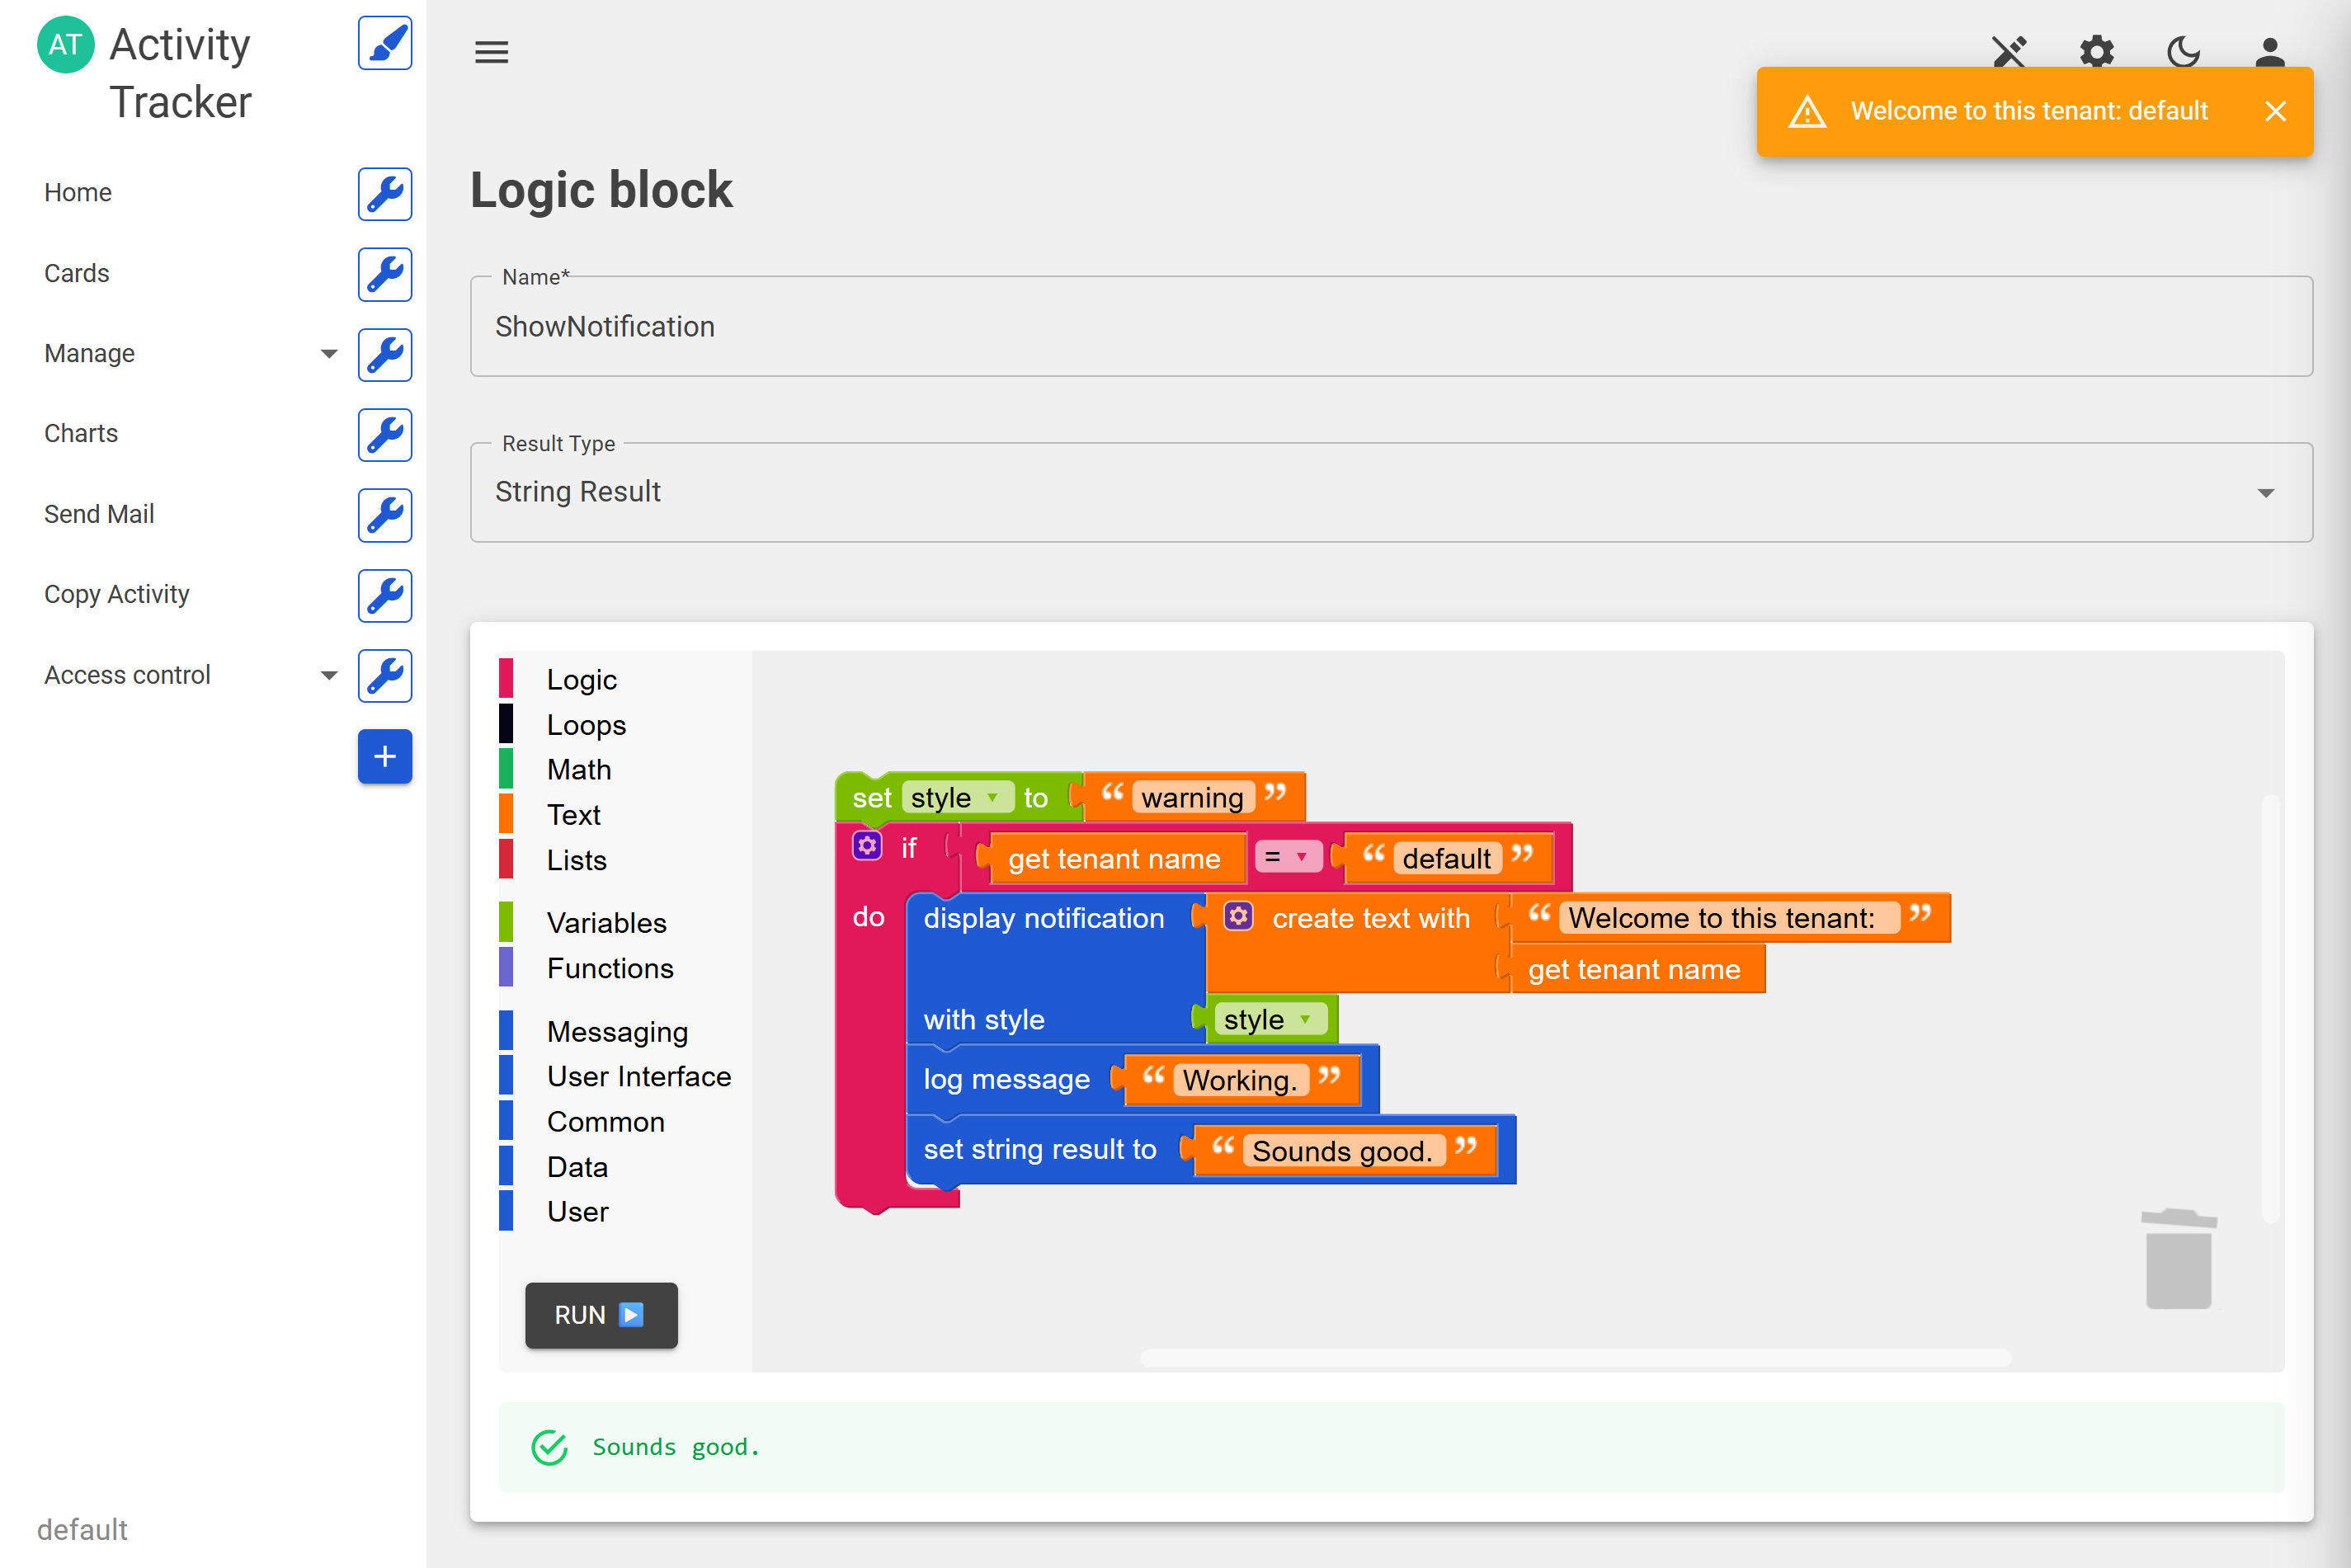Image resolution: width=2351 pixels, height=1568 pixels.
Task: Click the wrench icon next to Charts
Action: pyautogui.click(x=385, y=435)
